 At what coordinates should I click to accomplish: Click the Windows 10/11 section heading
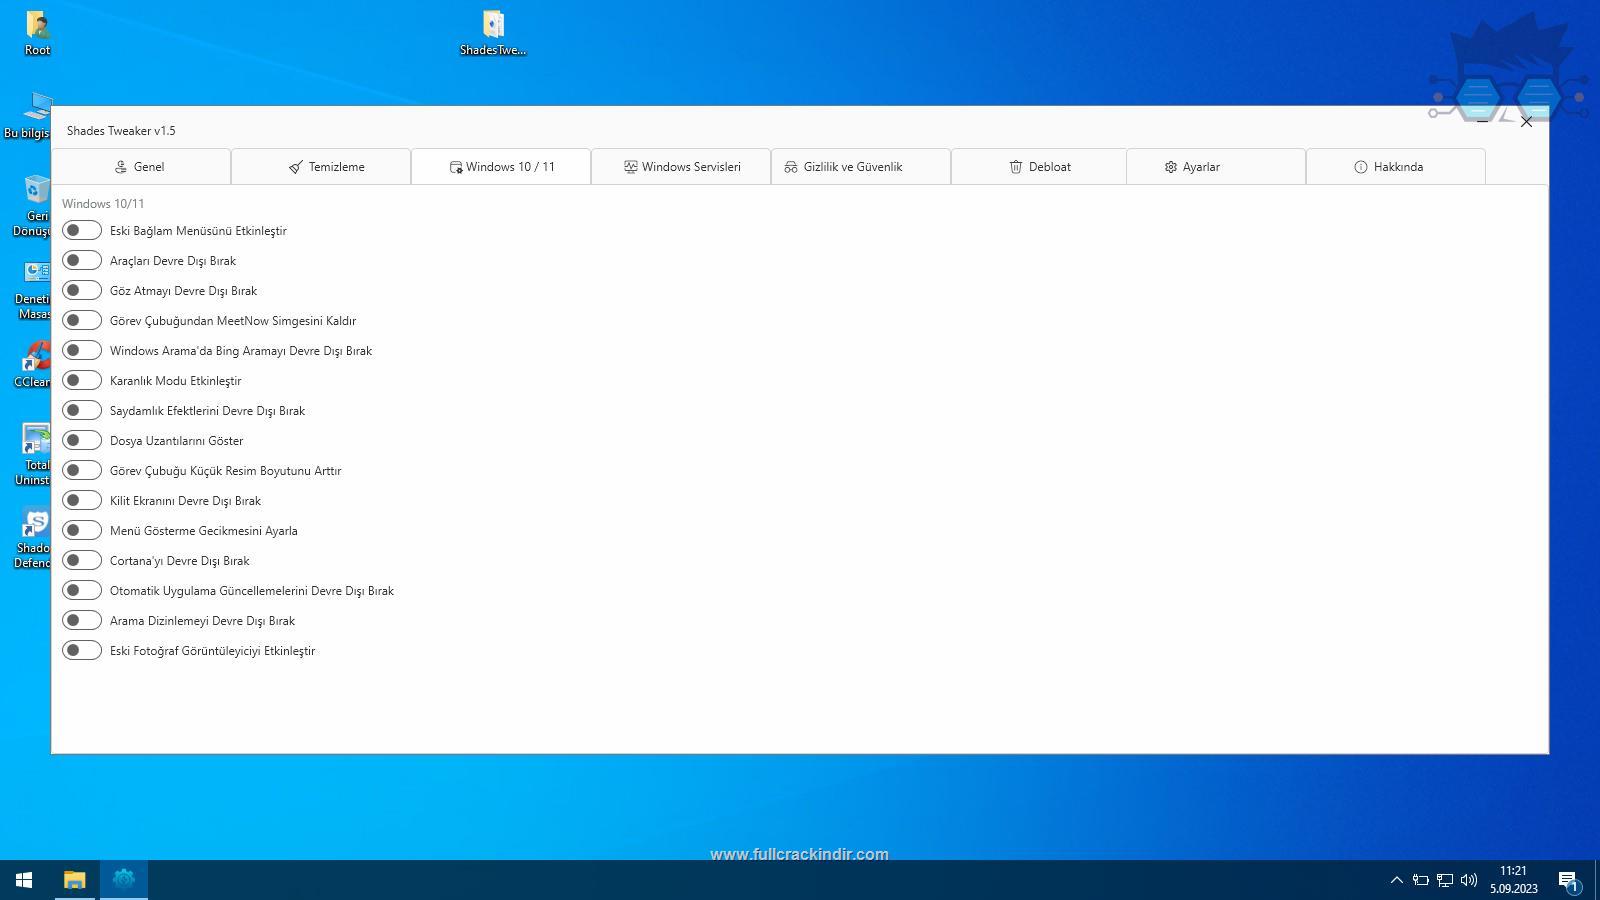coord(103,203)
